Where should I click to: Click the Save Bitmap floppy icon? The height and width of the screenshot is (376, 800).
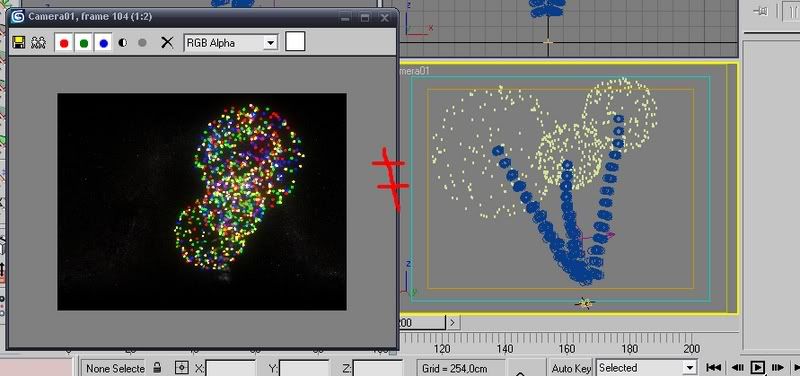coord(19,42)
